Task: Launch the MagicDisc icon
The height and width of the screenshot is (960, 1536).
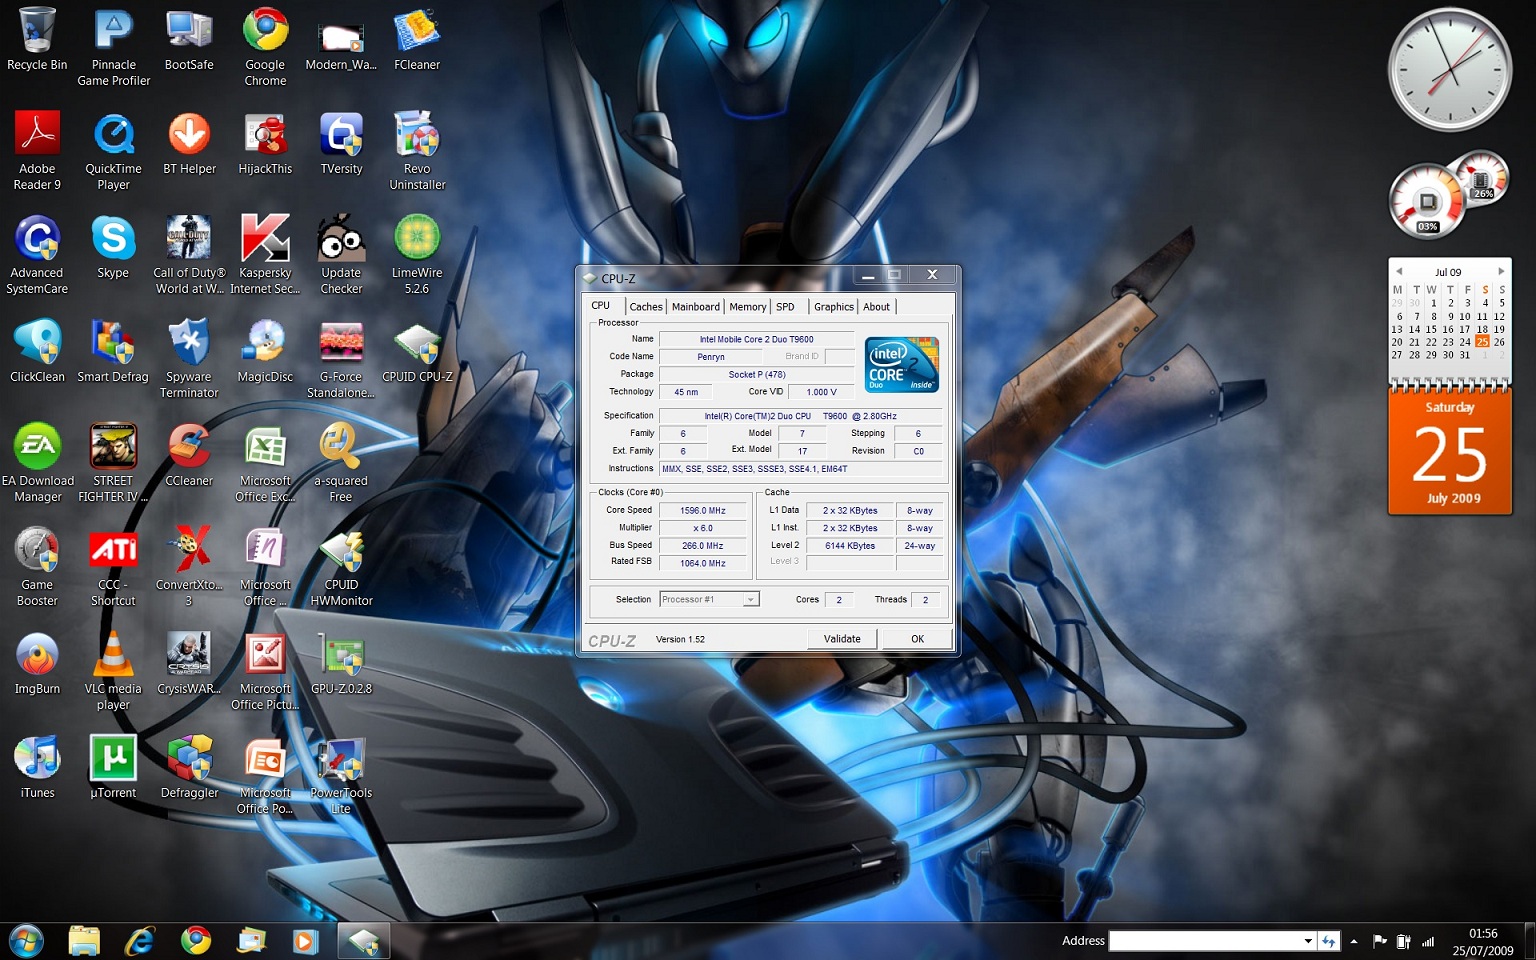Action: tap(265, 352)
